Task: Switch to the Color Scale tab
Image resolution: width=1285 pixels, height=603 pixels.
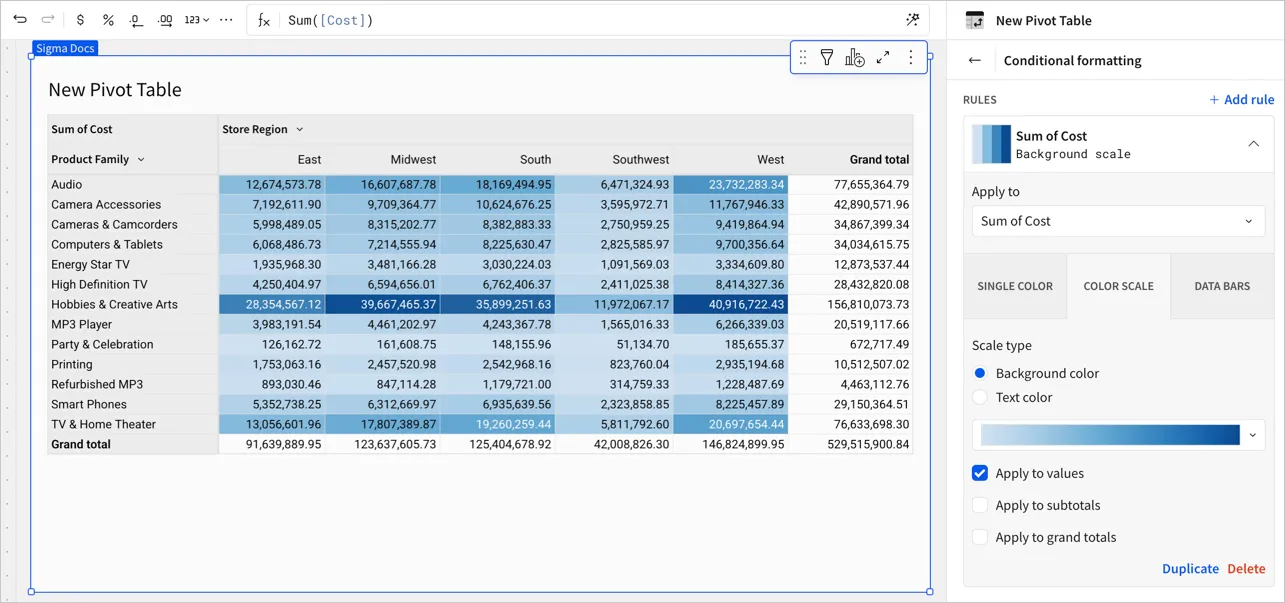Action: click(1118, 286)
